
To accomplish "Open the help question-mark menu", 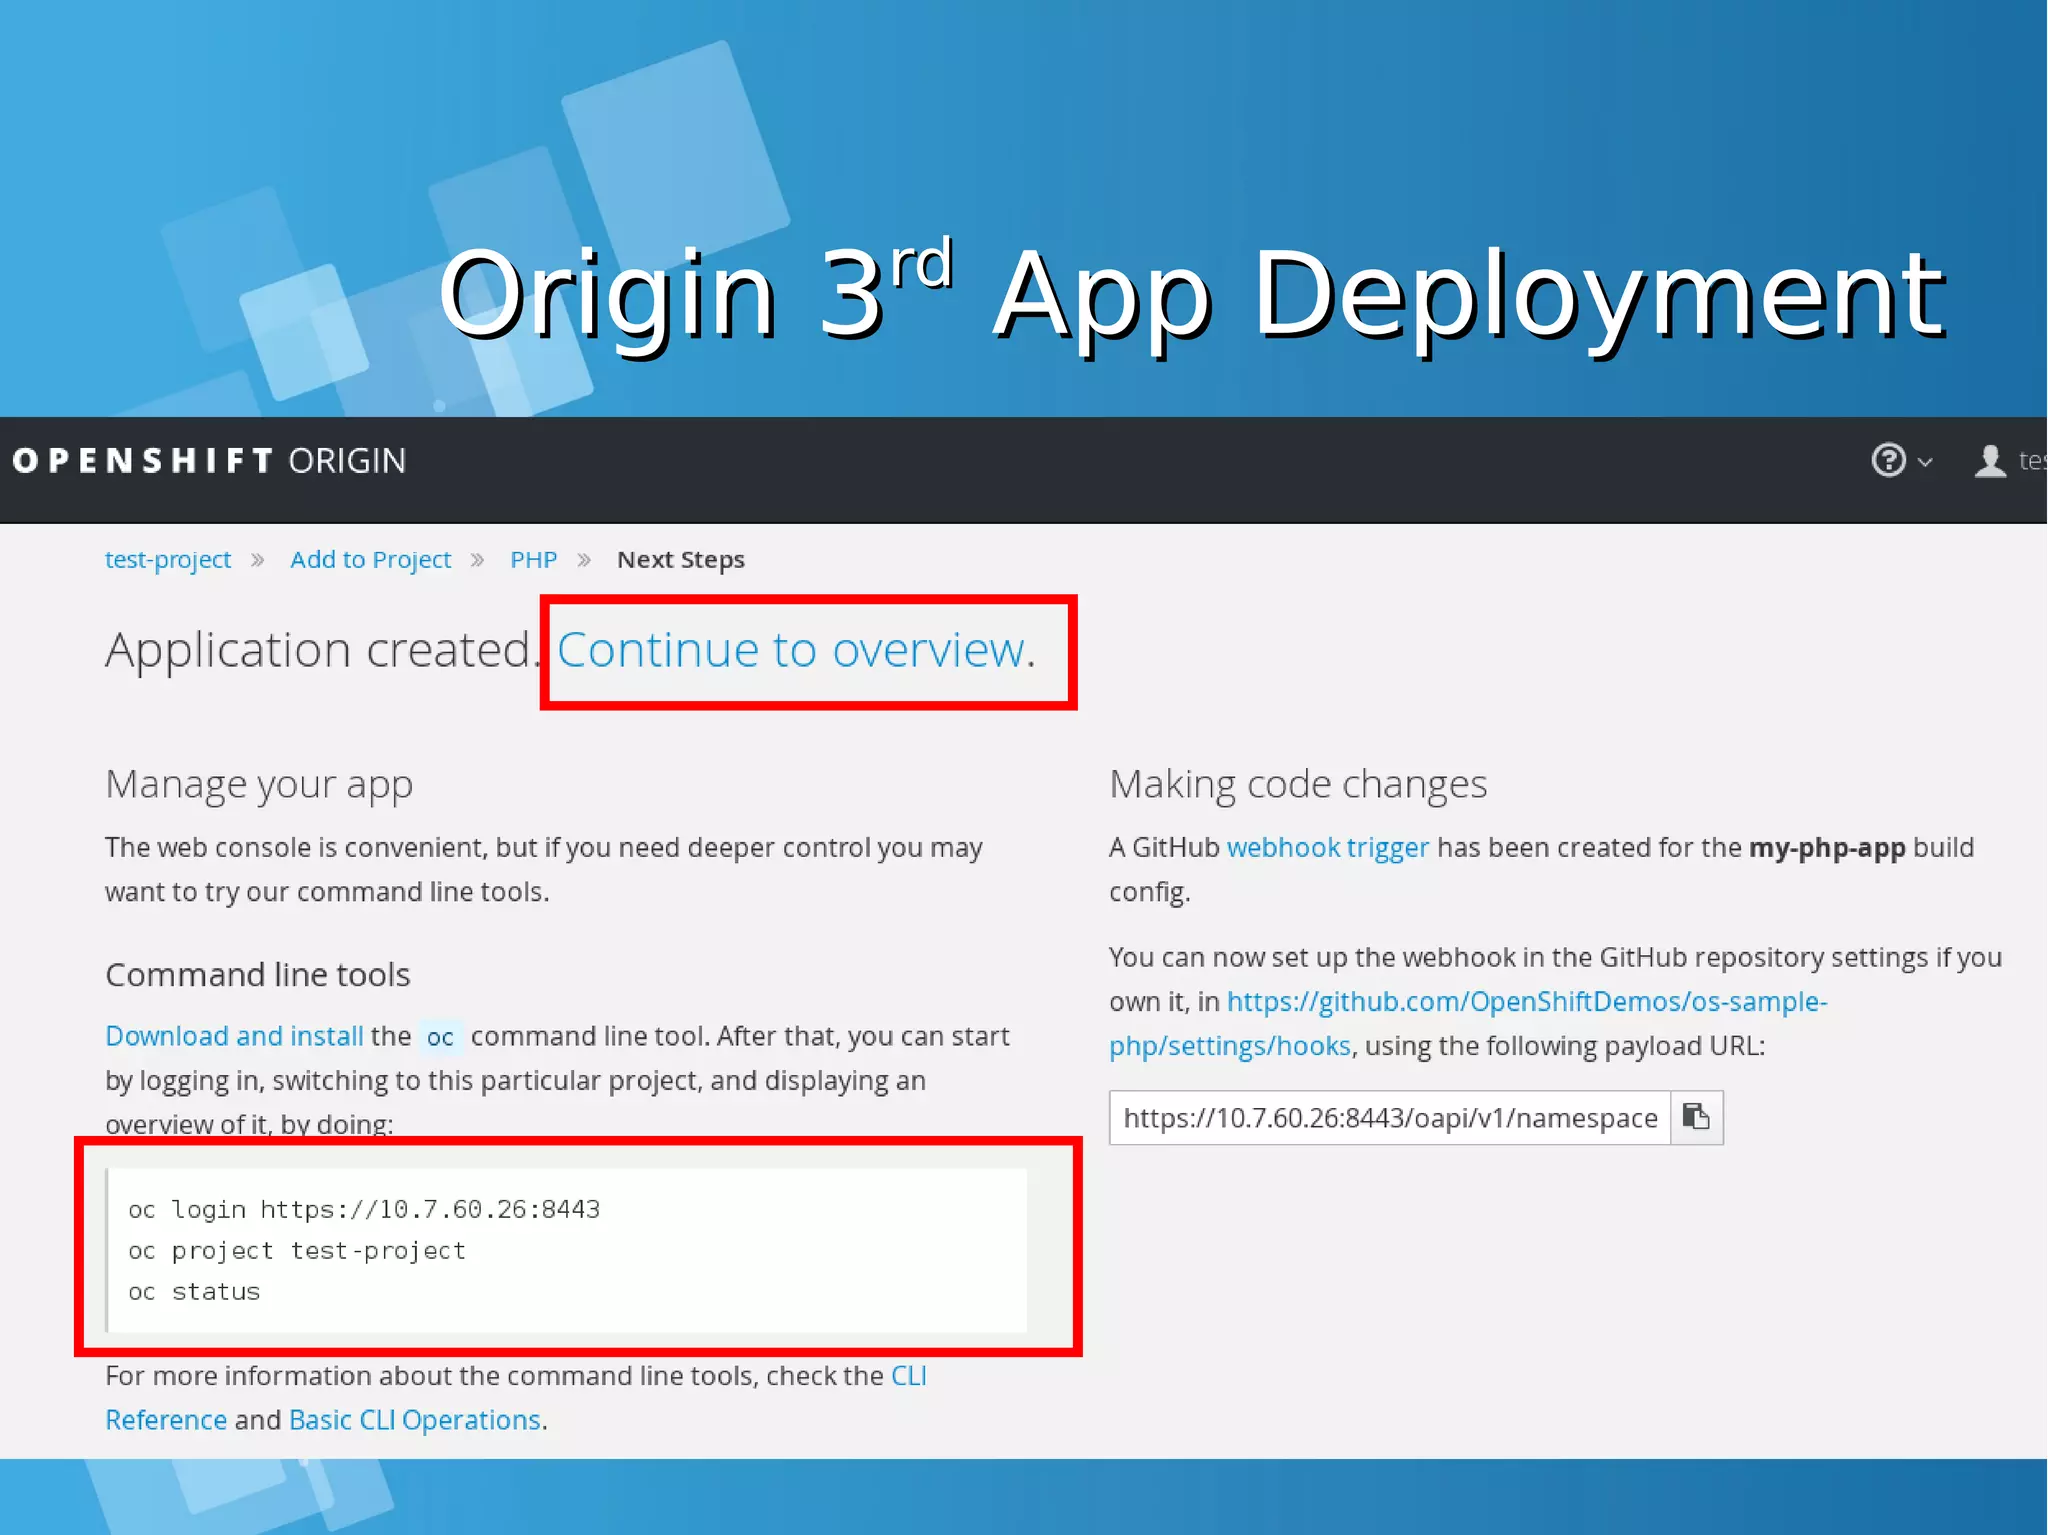I will point(1888,460).
